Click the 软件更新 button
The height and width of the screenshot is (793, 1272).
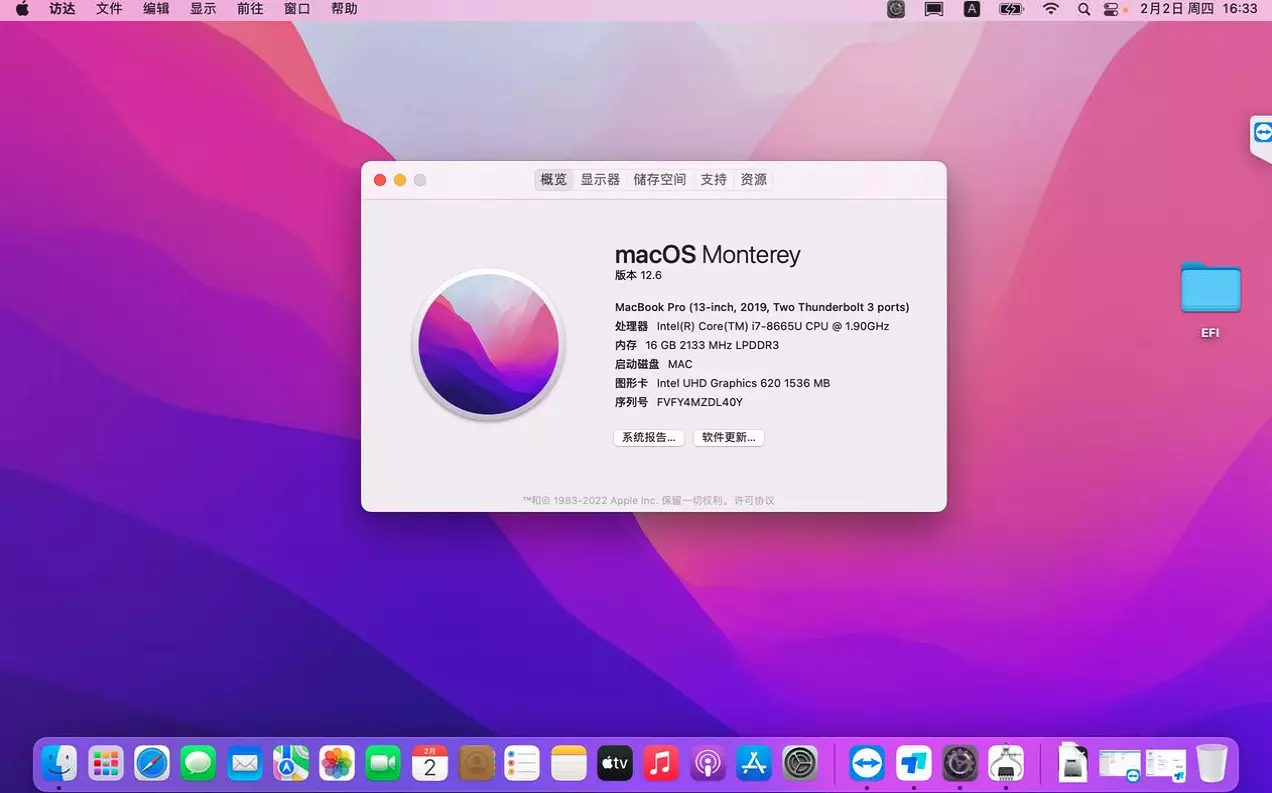click(728, 437)
